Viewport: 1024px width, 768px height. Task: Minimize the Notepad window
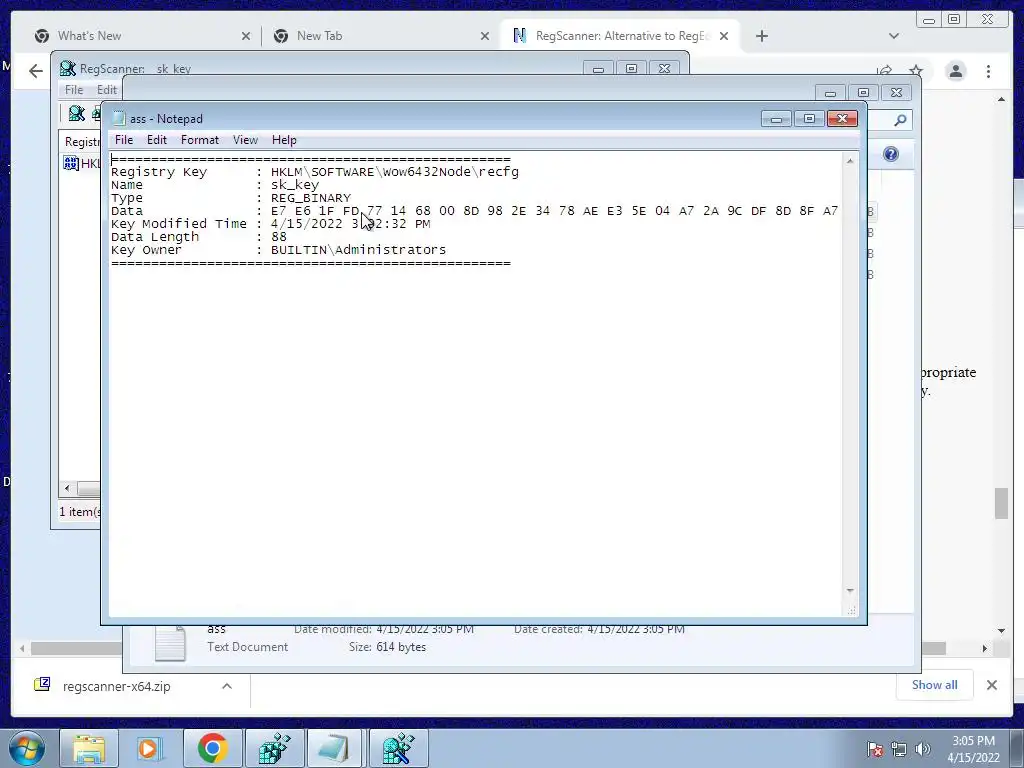tap(776, 119)
